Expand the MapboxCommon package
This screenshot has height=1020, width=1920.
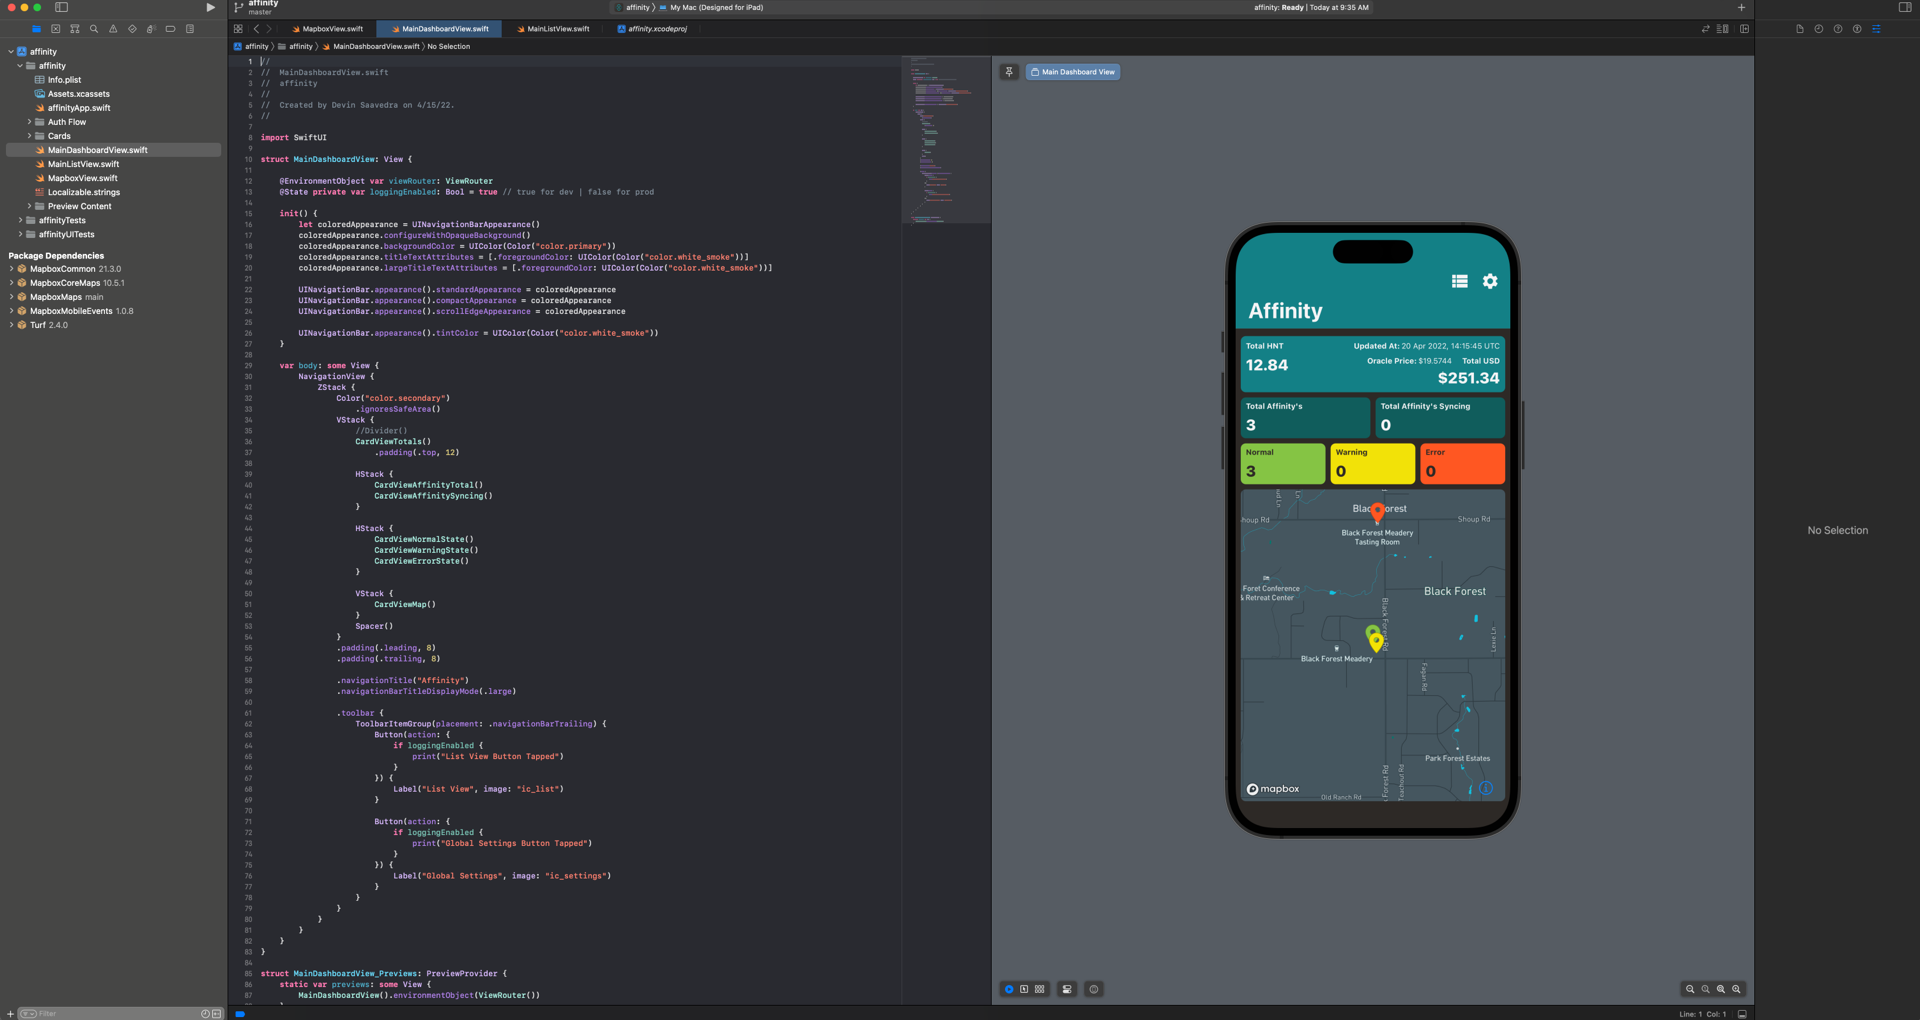(x=11, y=269)
